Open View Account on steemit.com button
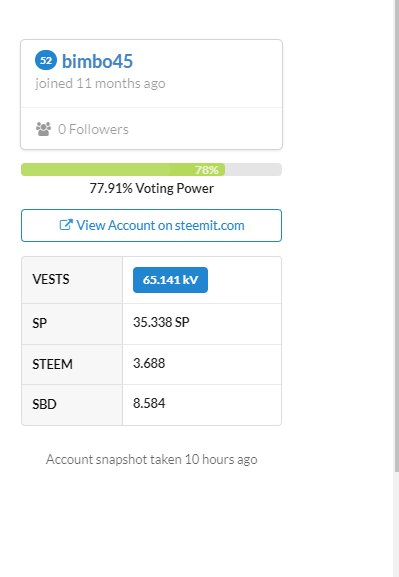The height and width of the screenshot is (577, 399). pyautogui.click(x=151, y=226)
